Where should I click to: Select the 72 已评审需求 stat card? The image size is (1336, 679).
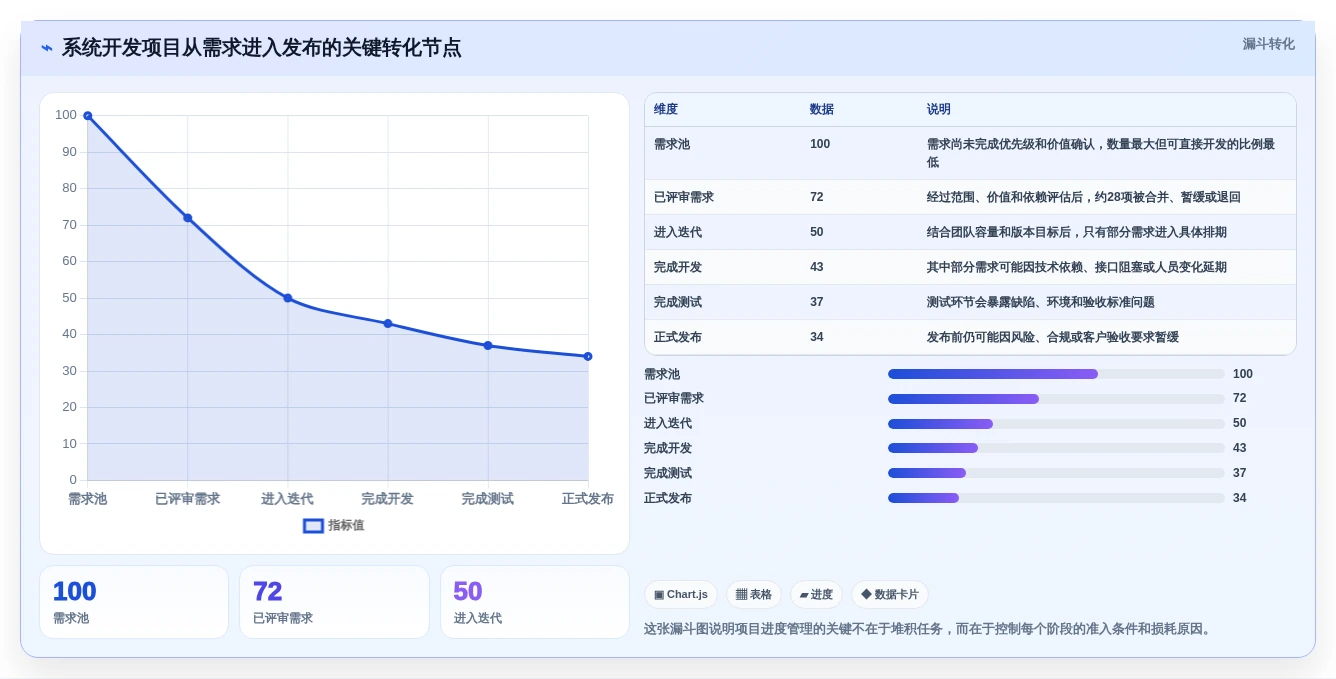click(x=334, y=602)
